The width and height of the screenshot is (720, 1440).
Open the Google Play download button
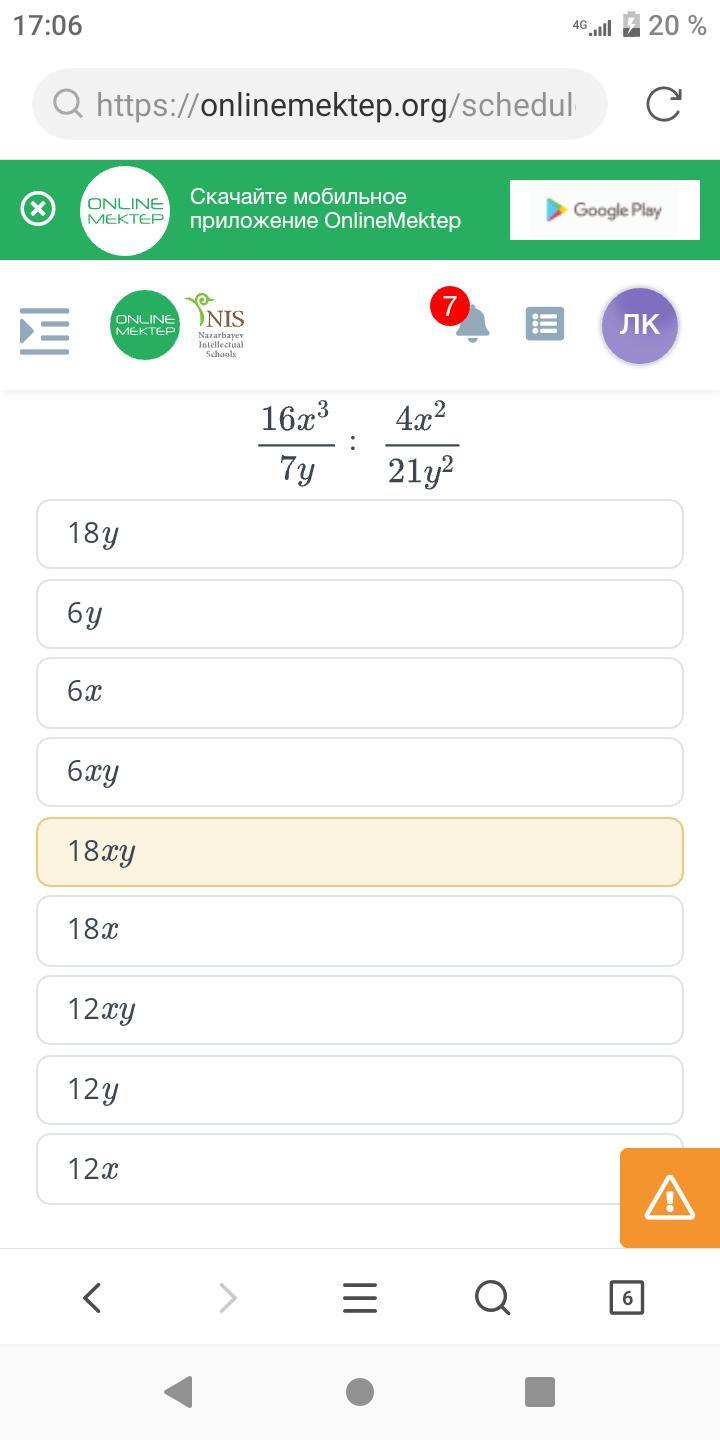pyautogui.click(x=604, y=210)
